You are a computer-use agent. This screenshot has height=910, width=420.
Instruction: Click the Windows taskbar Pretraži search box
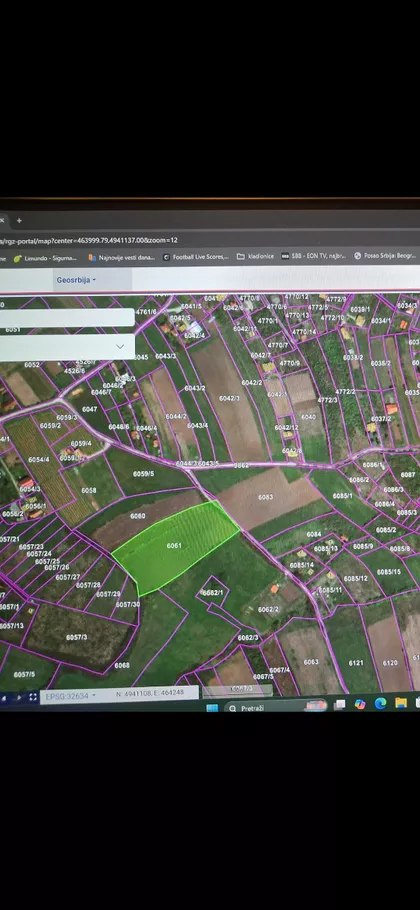point(275,707)
